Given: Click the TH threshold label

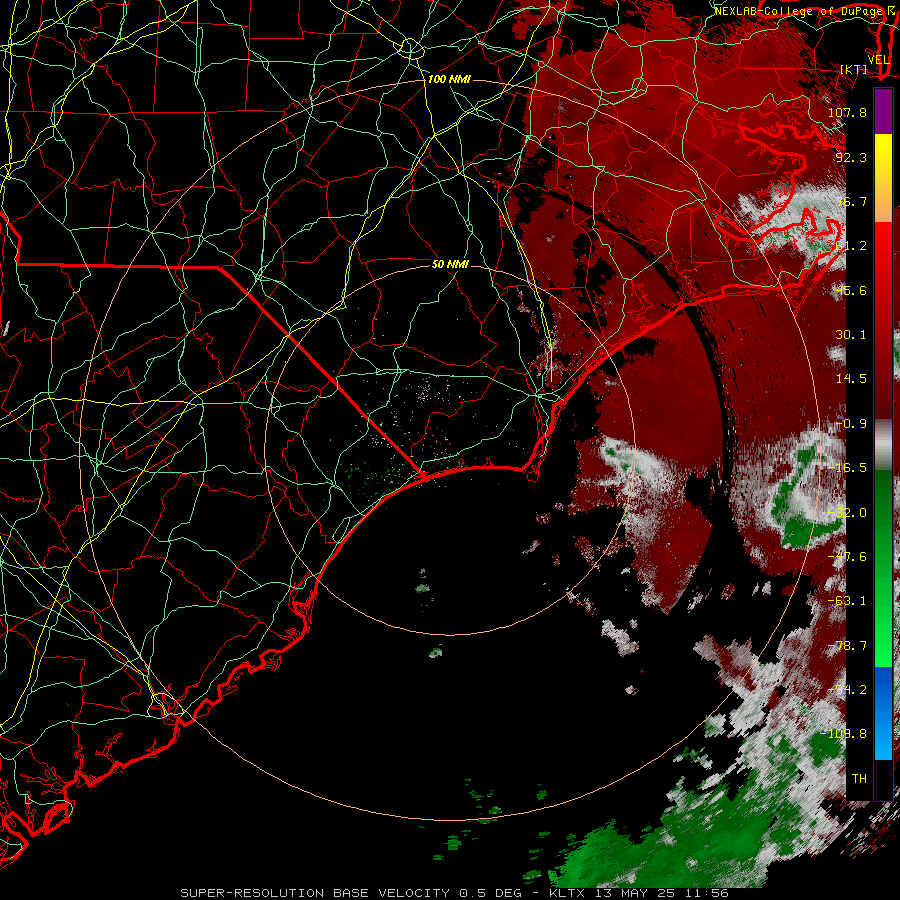Looking at the screenshot, I should tap(859, 779).
